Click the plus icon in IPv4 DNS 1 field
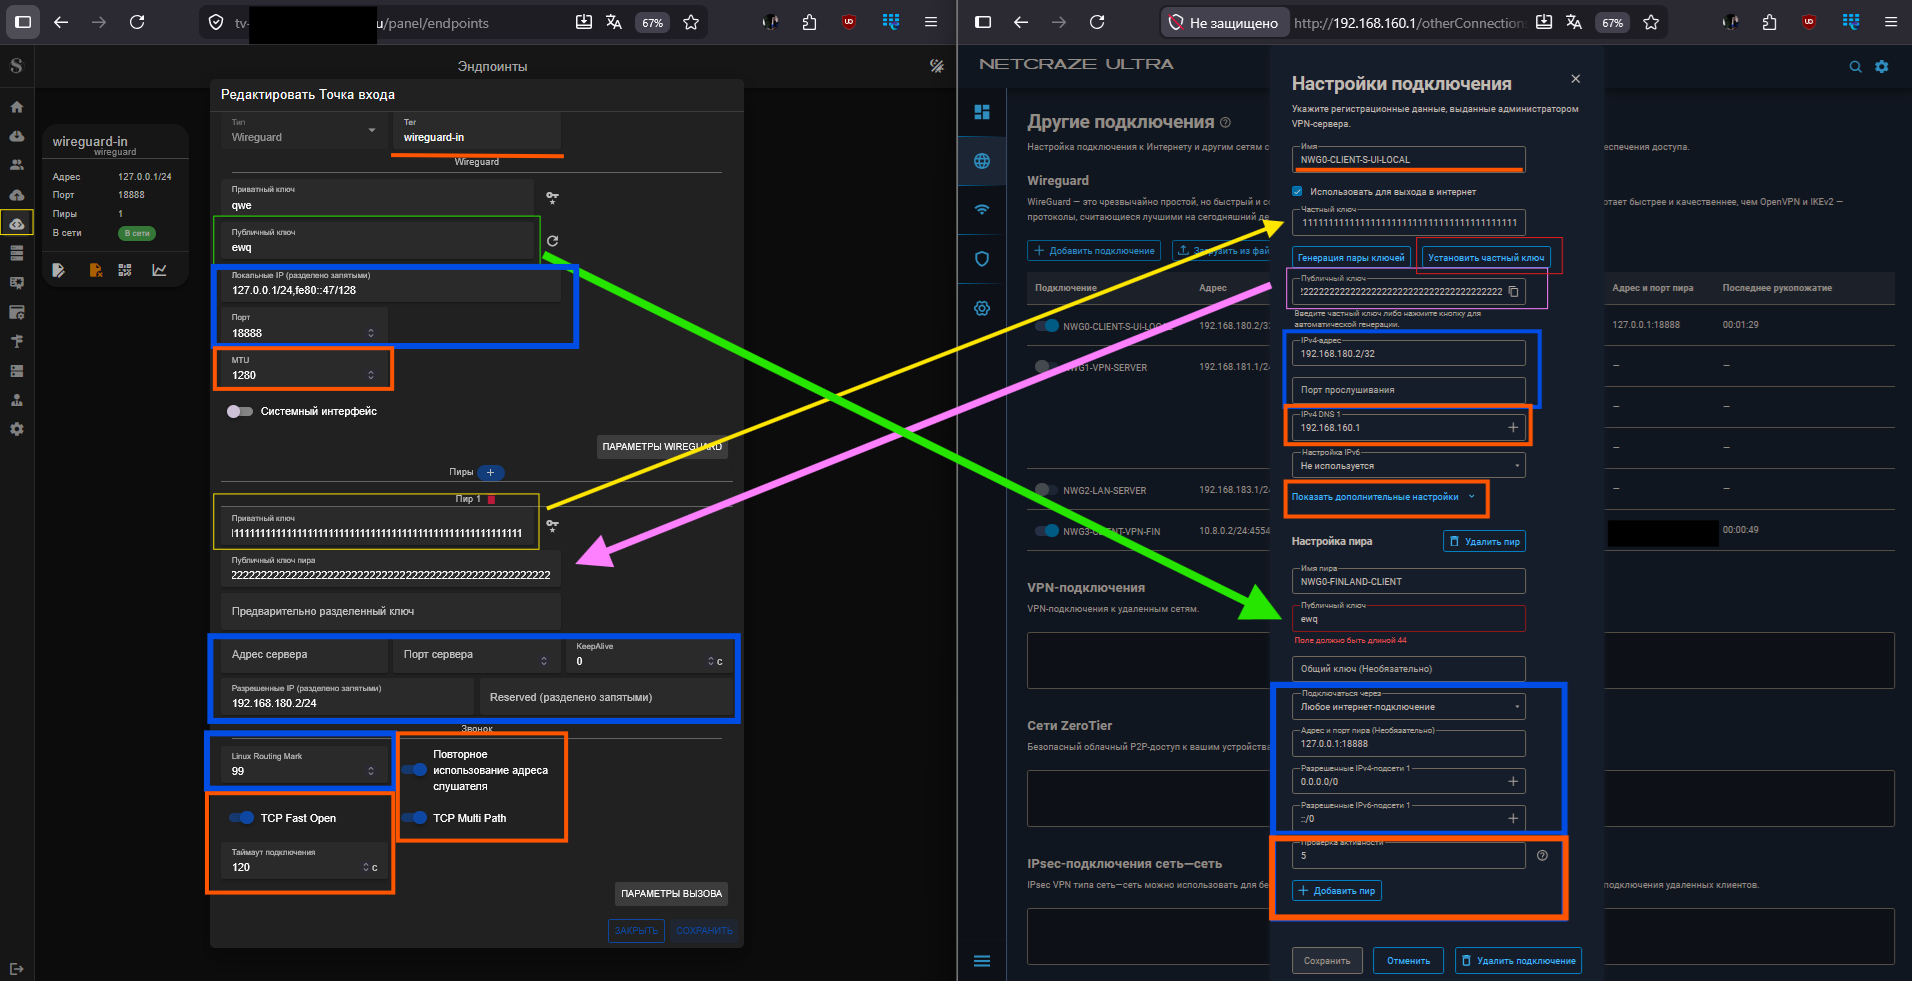This screenshot has height=981, width=1912. pyautogui.click(x=1513, y=428)
